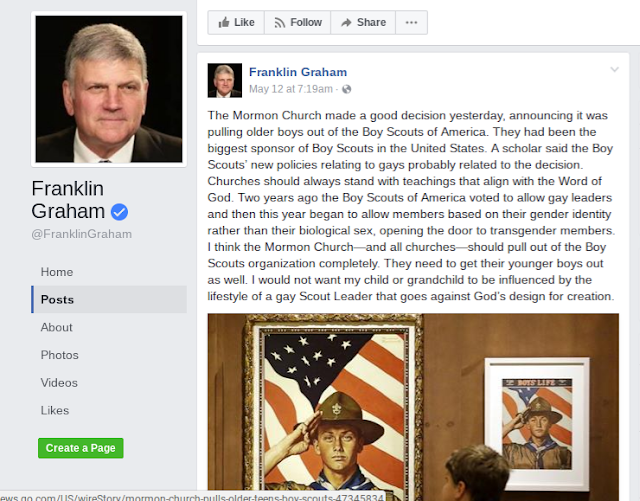The width and height of the screenshot is (640, 501).
Task: Click the globe public-privacy icon
Action: click(x=347, y=89)
